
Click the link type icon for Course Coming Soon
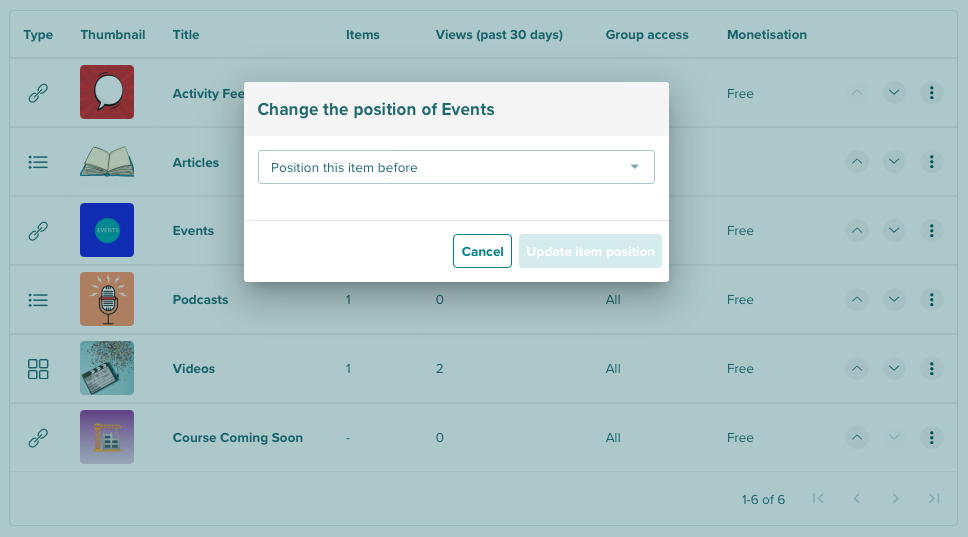point(38,438)
